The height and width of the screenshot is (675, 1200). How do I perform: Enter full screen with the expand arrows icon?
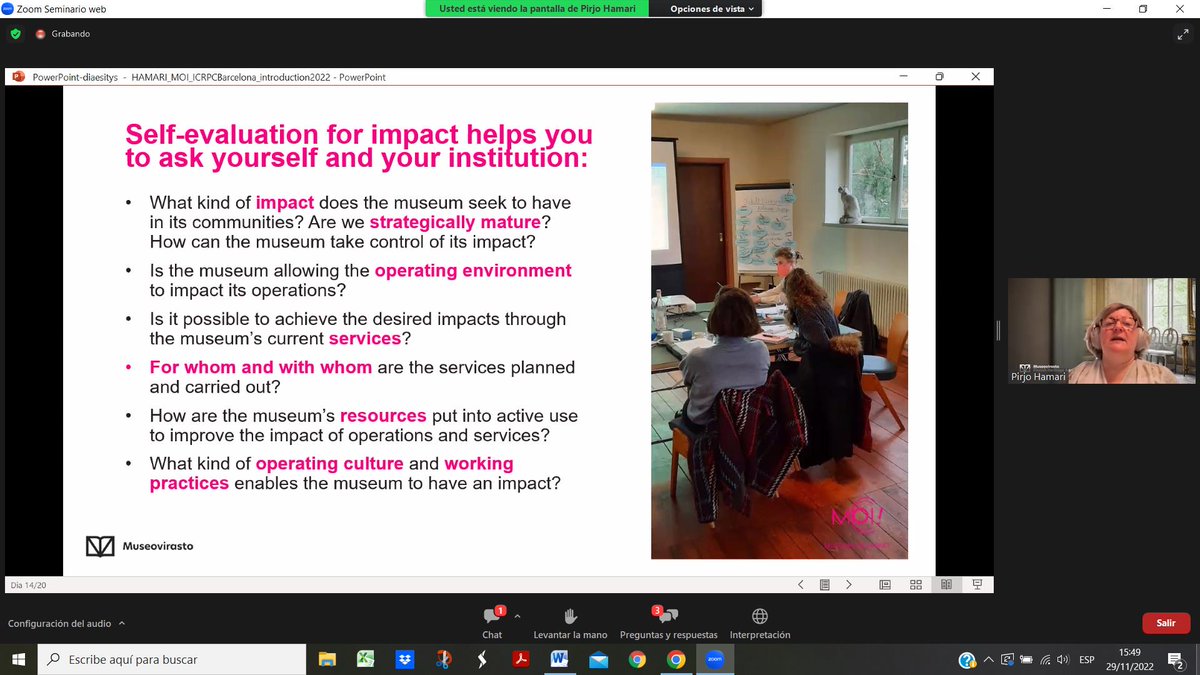pyautogui.click(x=1182, y=33)
